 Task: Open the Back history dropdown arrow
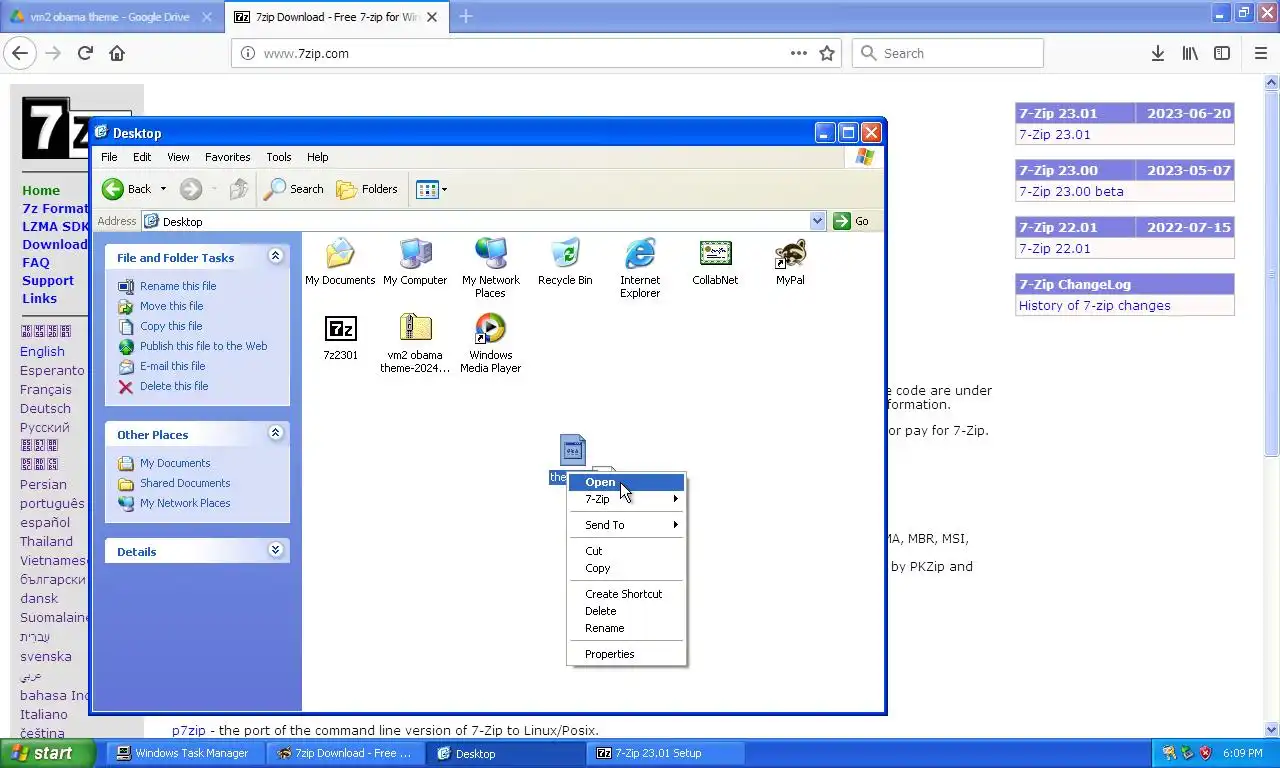tap(163, 189)
